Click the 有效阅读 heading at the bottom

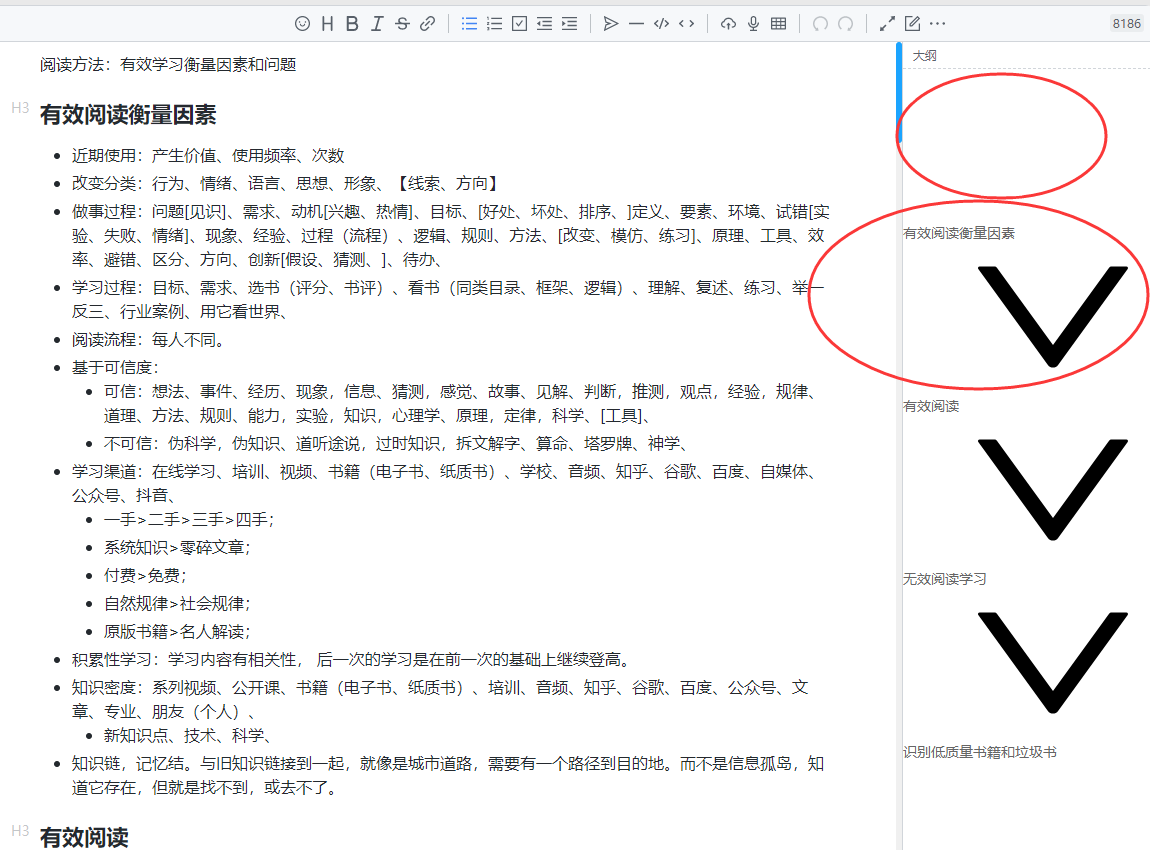(x=84, y=837)
